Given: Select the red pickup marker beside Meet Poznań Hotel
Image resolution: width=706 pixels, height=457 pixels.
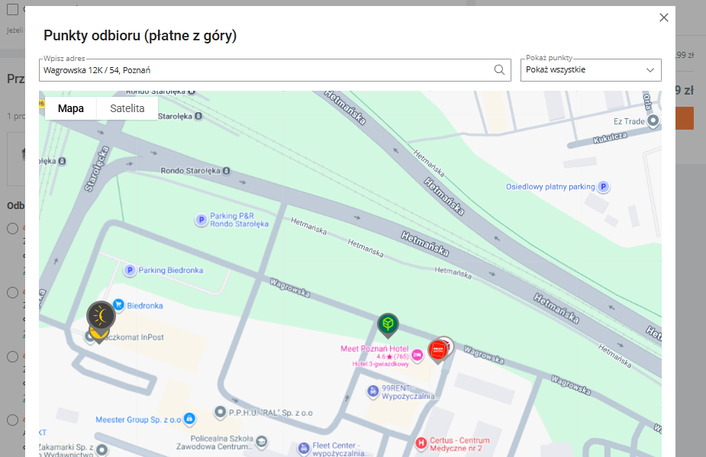Looking at the screenshot, I should (x=438, y=350).
